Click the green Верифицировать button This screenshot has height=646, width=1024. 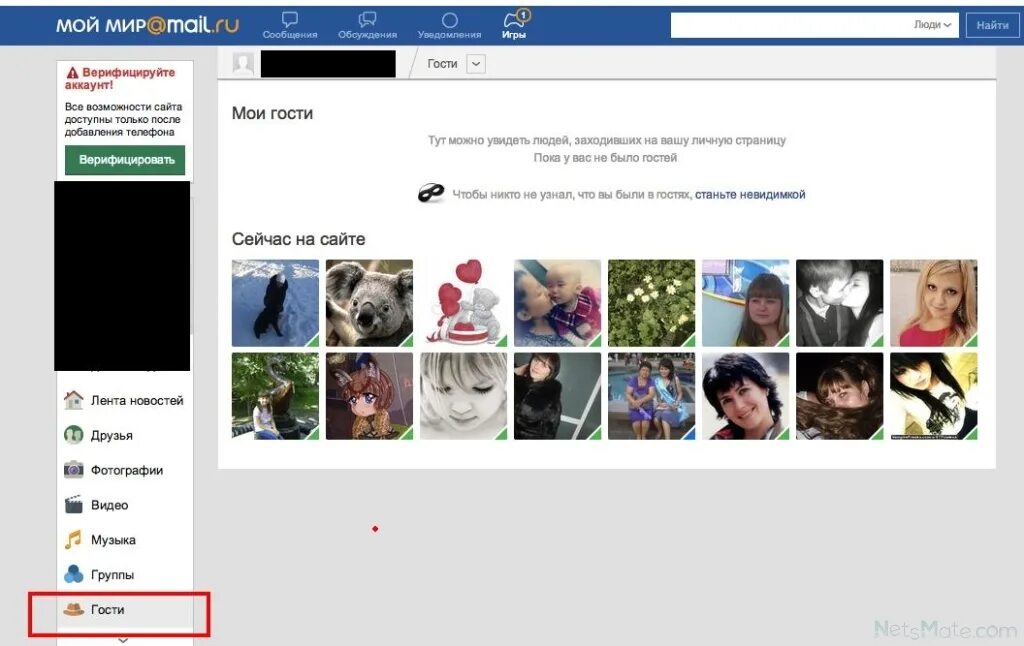pyautogui.click(x=124, y=160)
